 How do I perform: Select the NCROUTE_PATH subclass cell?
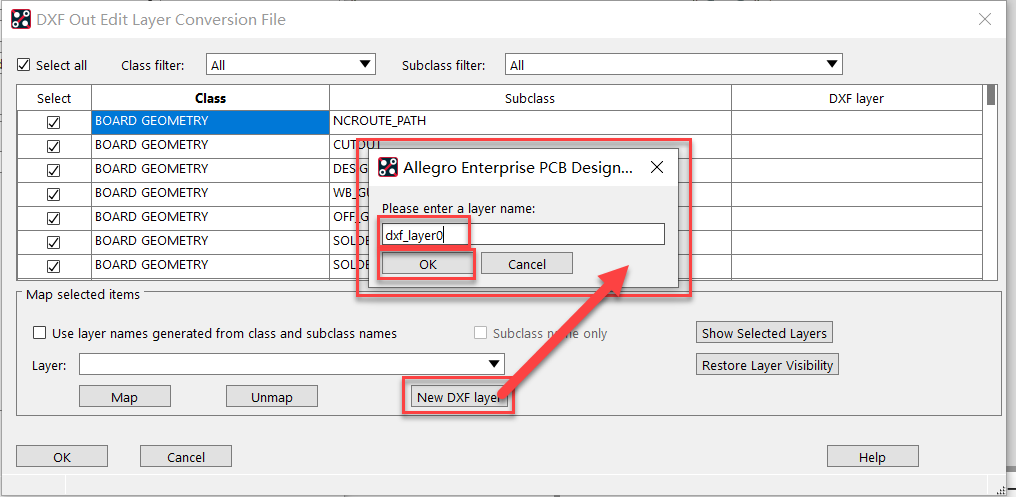click(530, 121)
